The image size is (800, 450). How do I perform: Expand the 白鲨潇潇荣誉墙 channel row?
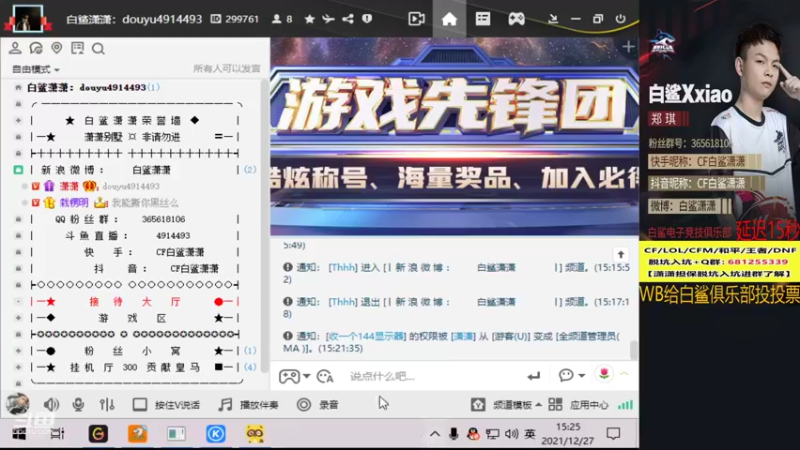(x=18, y=120)
